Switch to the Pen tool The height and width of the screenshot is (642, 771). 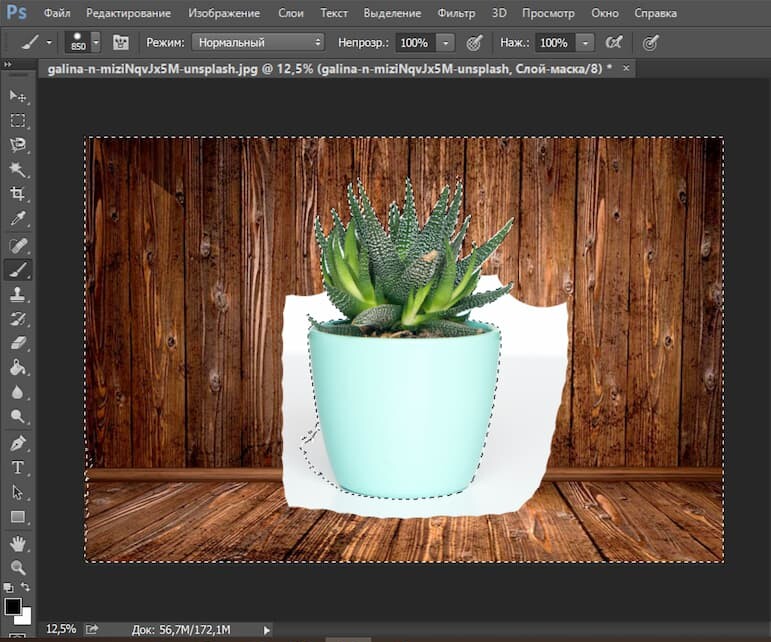pos(17,442)
